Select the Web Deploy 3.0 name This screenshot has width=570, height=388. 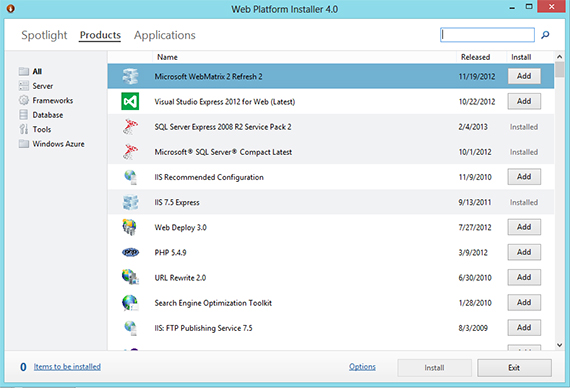click(180, 227)
